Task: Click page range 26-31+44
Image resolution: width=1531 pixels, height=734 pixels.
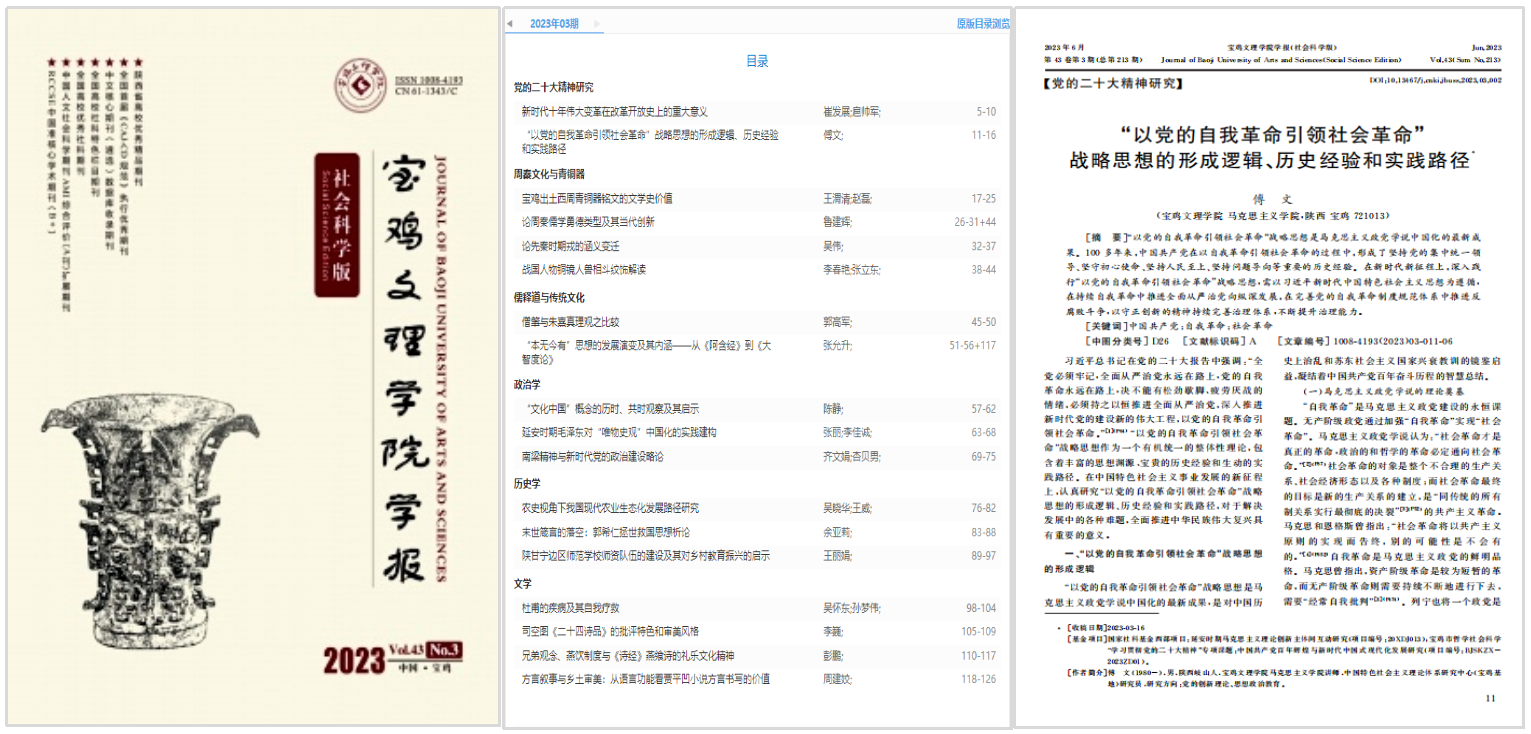Action: 975,222
